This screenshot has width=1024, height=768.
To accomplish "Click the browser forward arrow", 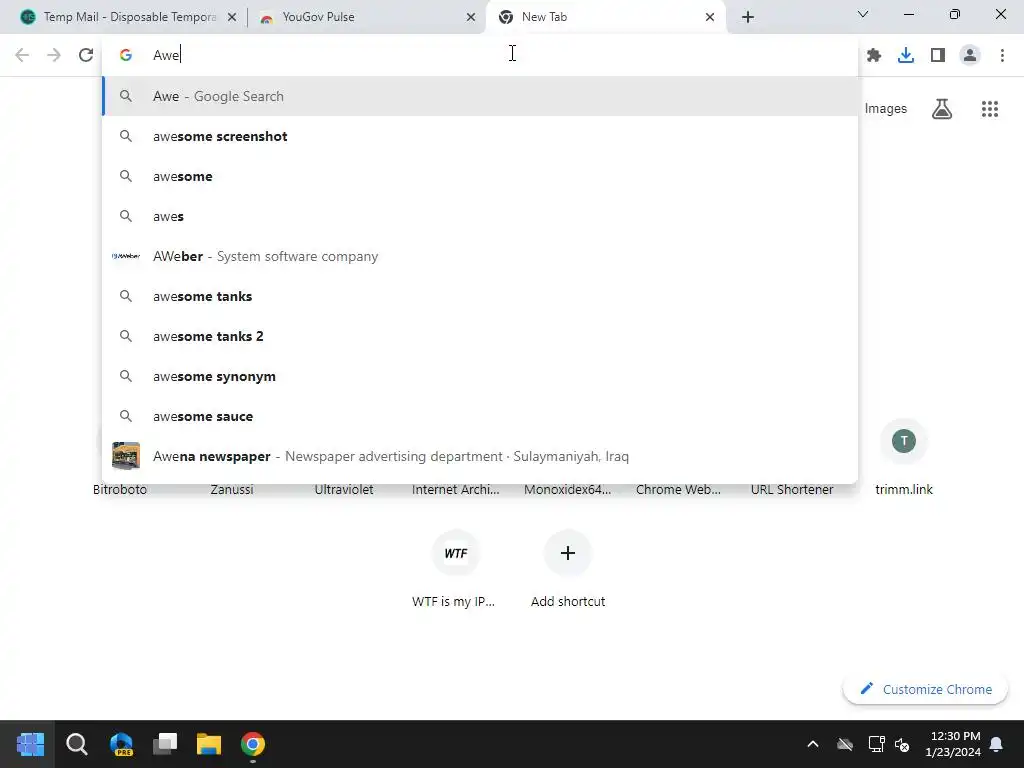I will (54, 55).
